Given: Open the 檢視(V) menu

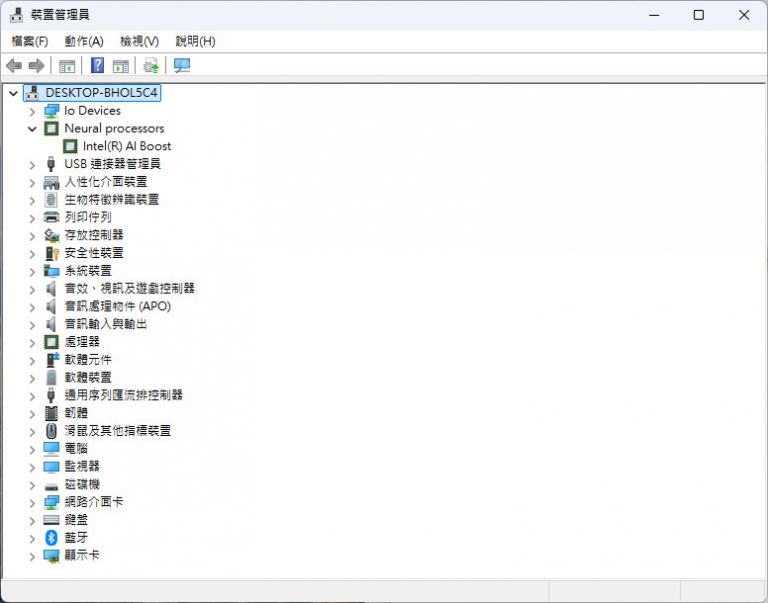Looking at the screenshot, I should coord(140,42).
